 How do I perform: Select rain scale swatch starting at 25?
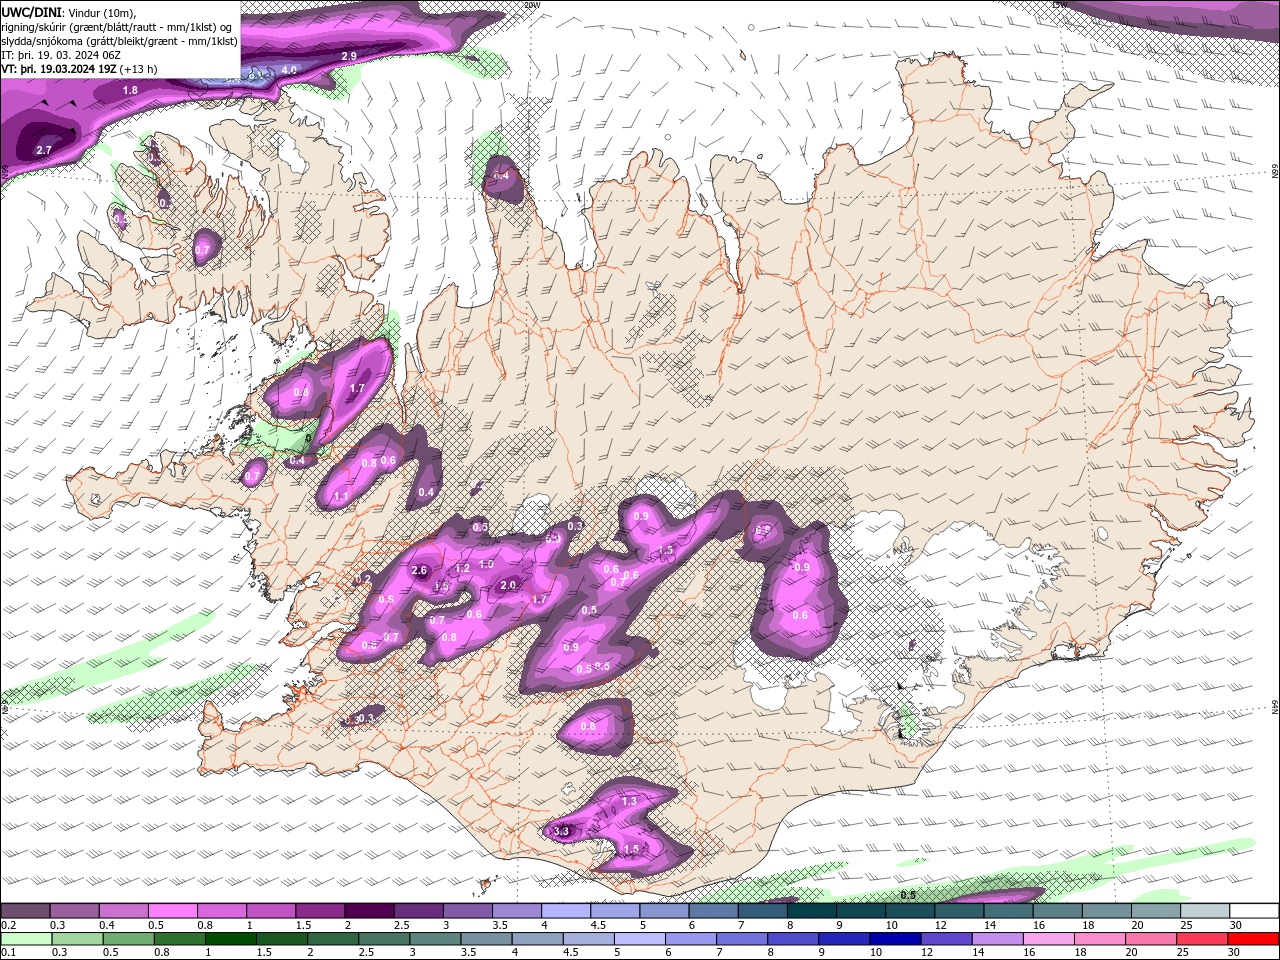1202,939
